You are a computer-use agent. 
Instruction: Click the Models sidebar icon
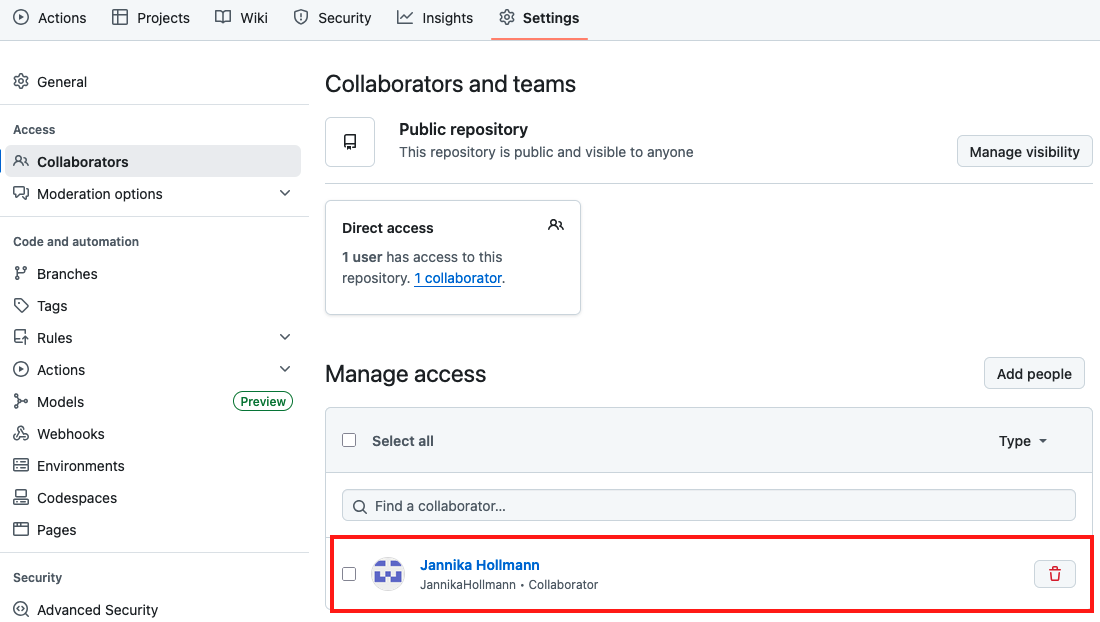pyautogui.click(x=21, y=401)
